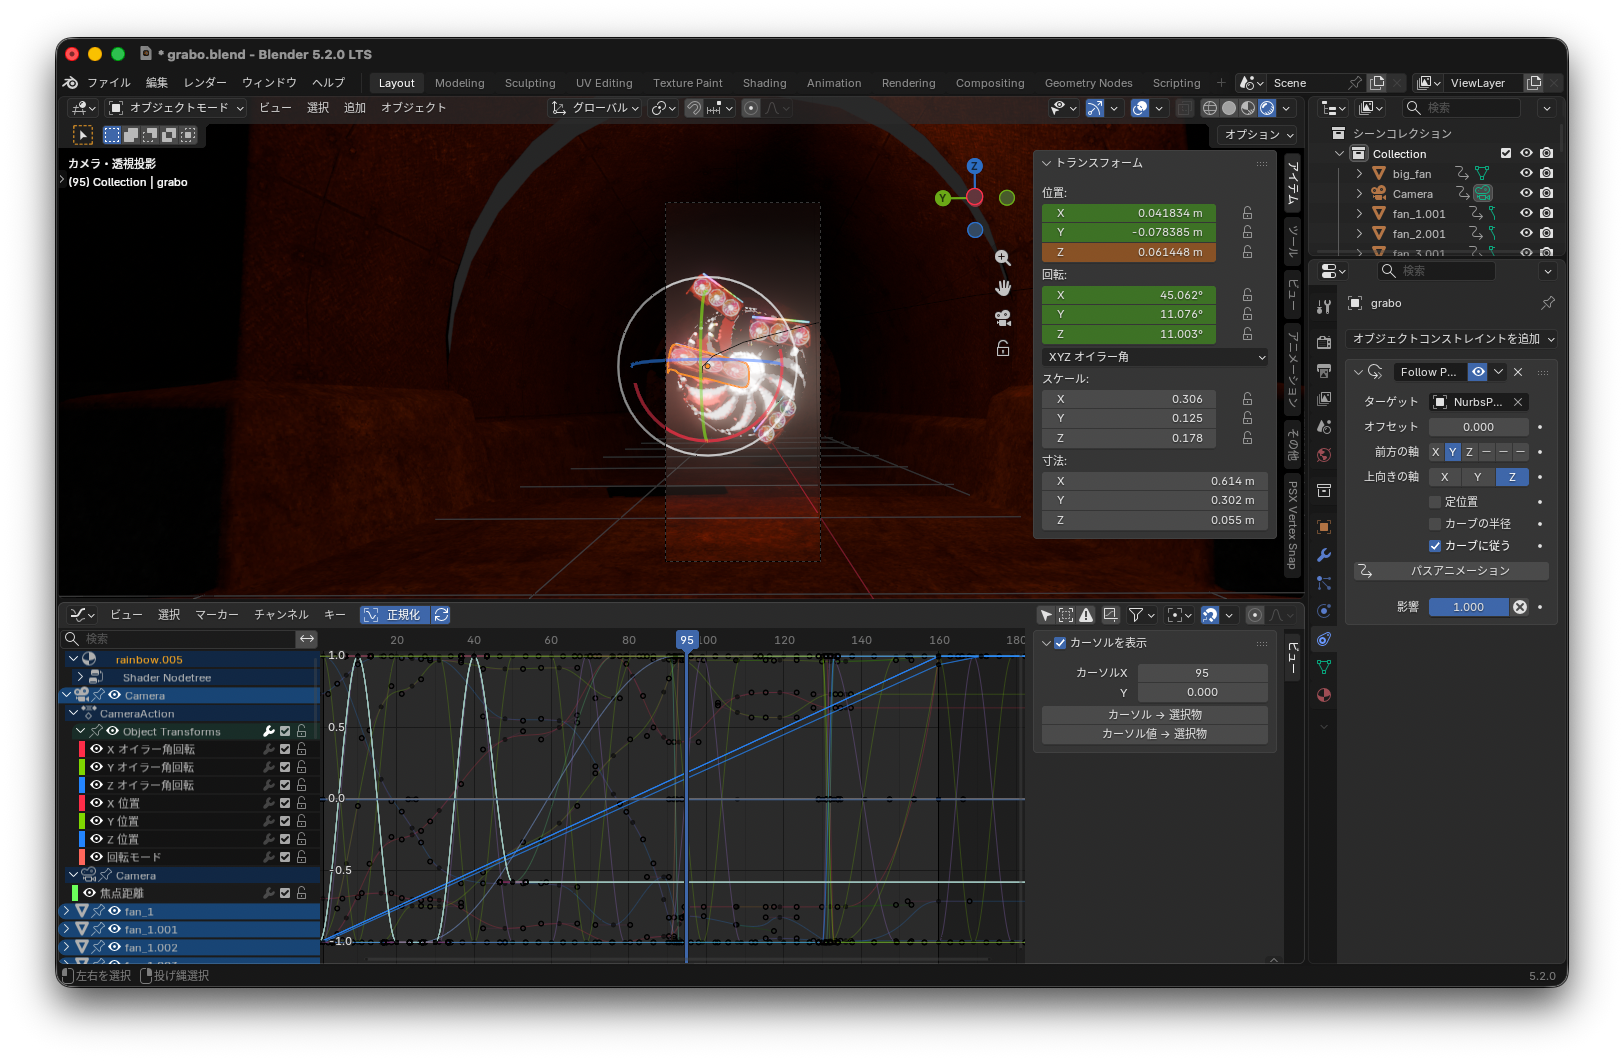Viewport: 1624px width, 1061px height.
Task: Switch to the Animation workspace tab
Action: [834, 83]
